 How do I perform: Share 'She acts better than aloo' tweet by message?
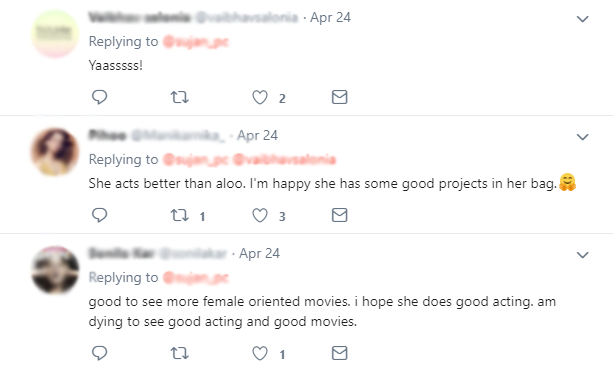tap(339, 215)
